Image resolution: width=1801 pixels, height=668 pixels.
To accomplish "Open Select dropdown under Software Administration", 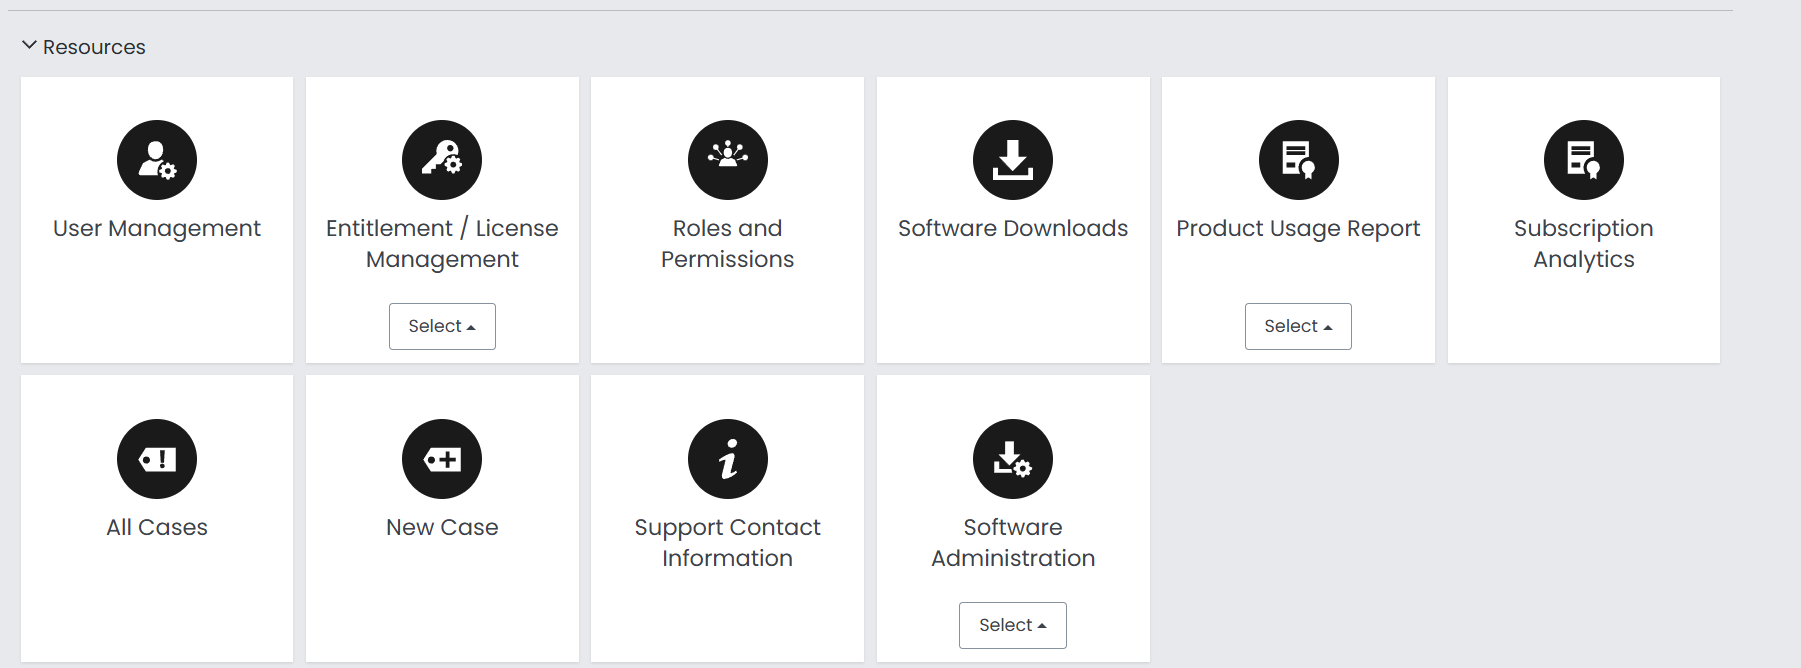I will click(1013, 625).
